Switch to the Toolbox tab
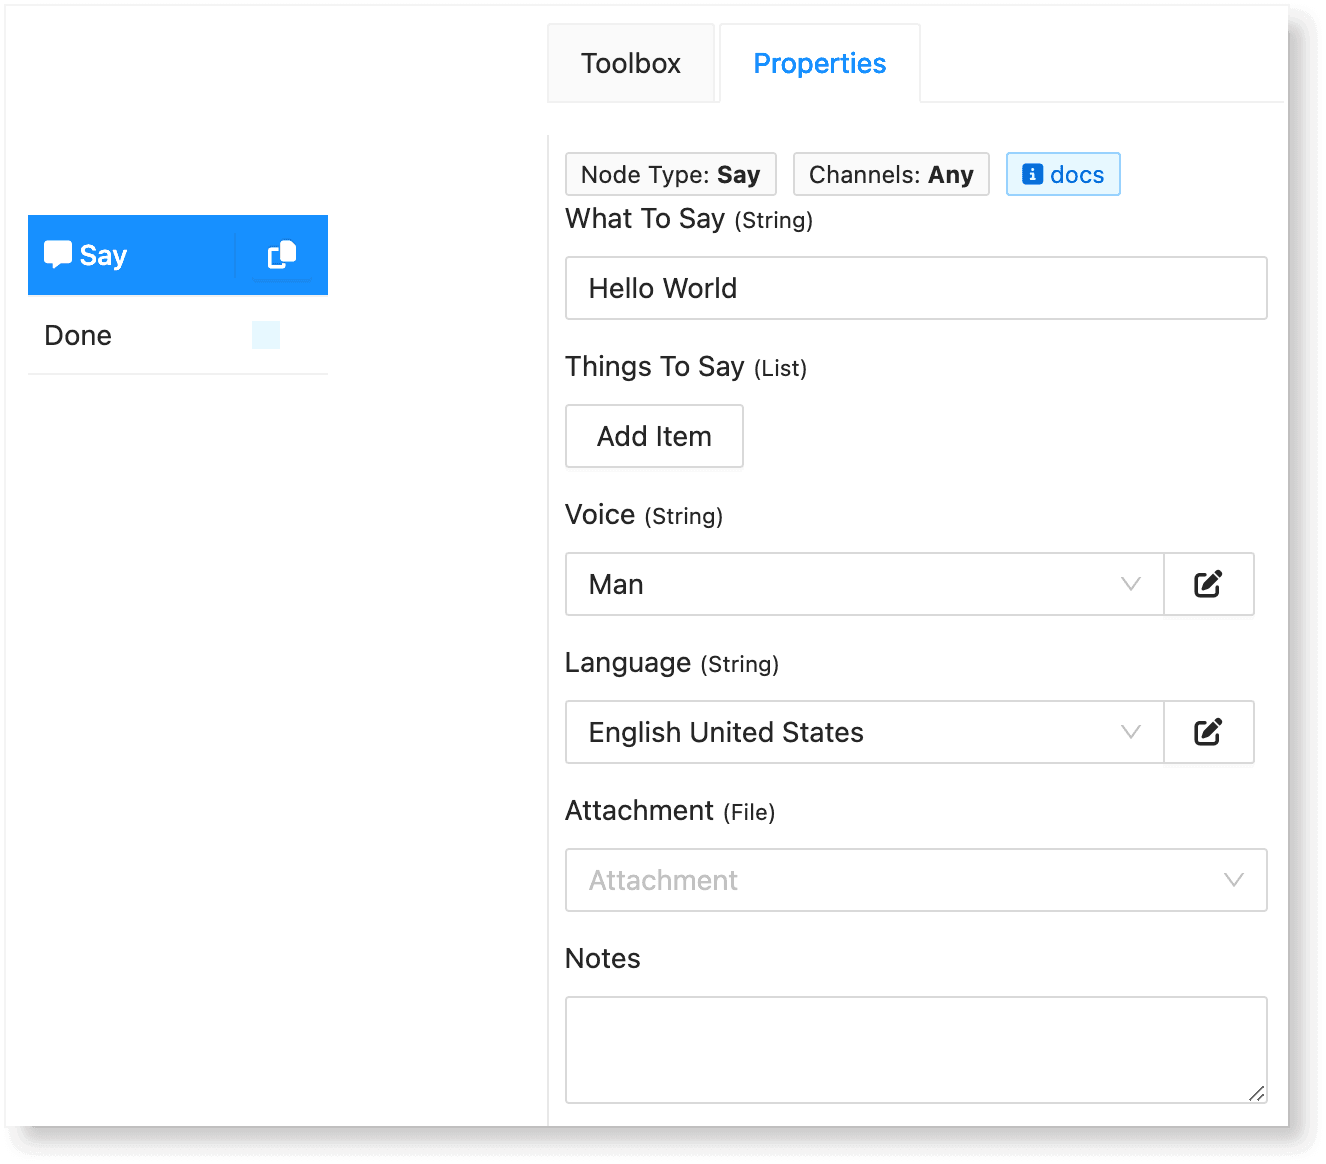The width and height of the screenshot is (1326, 1164). pos(631,63)
